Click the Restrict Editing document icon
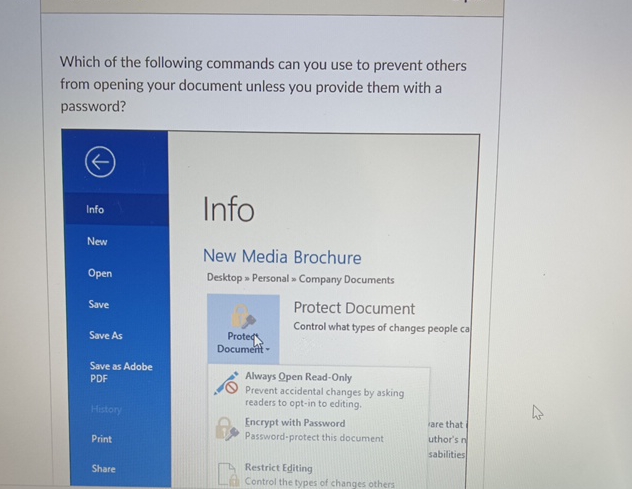Image resolution: width=632 pixels, height=489 pixels. coord(228,474)
